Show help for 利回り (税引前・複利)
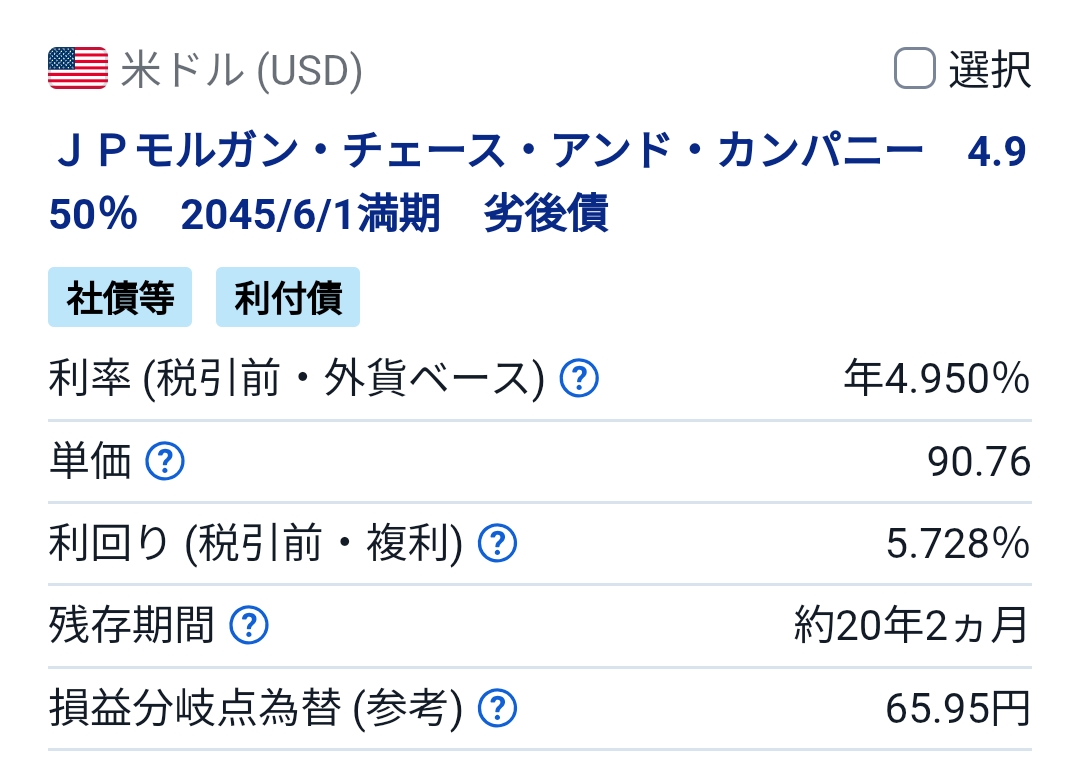Image resolution: width=1080 pixels, height=764 pixels. [x=497, y=544]
